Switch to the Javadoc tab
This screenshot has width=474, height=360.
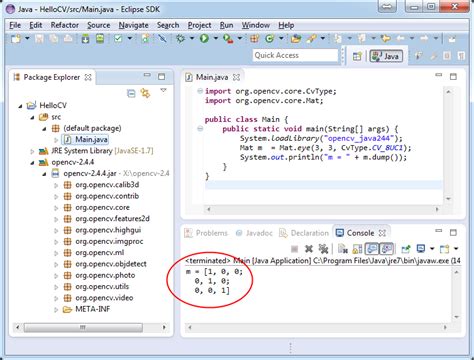[x=254, y=233]
